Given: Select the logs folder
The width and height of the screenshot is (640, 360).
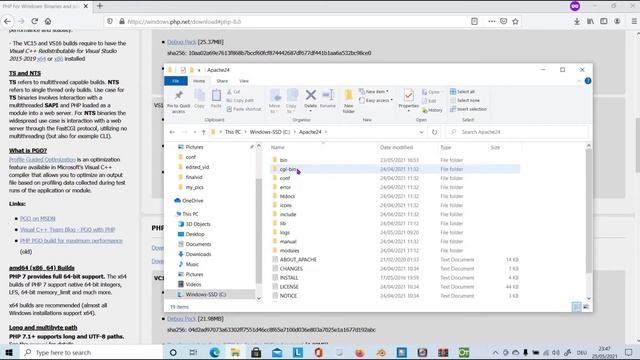Looking at the screenshot, I should (284, 232).
